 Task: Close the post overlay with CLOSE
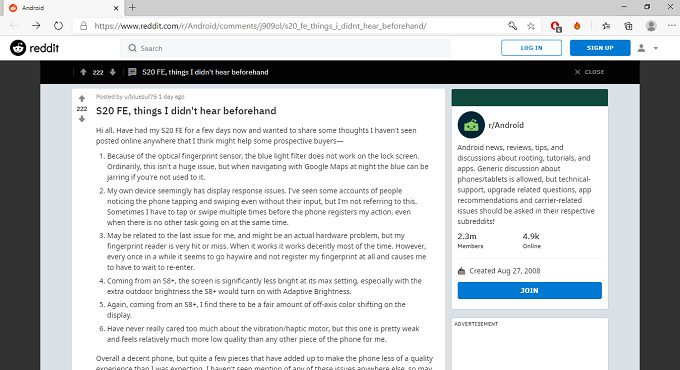[589, 72]
